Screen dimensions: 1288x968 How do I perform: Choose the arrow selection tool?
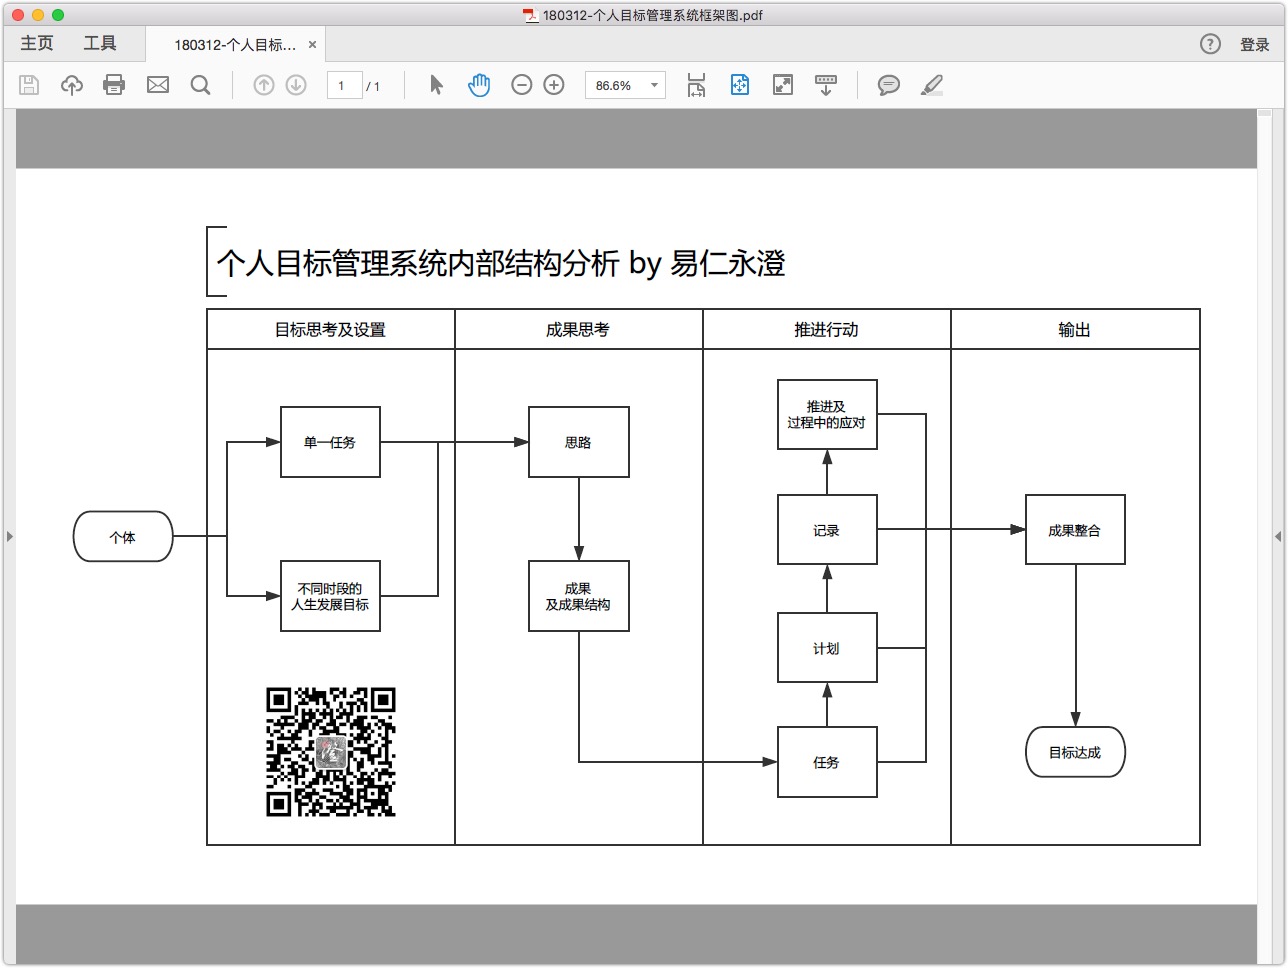coord(436,85)
